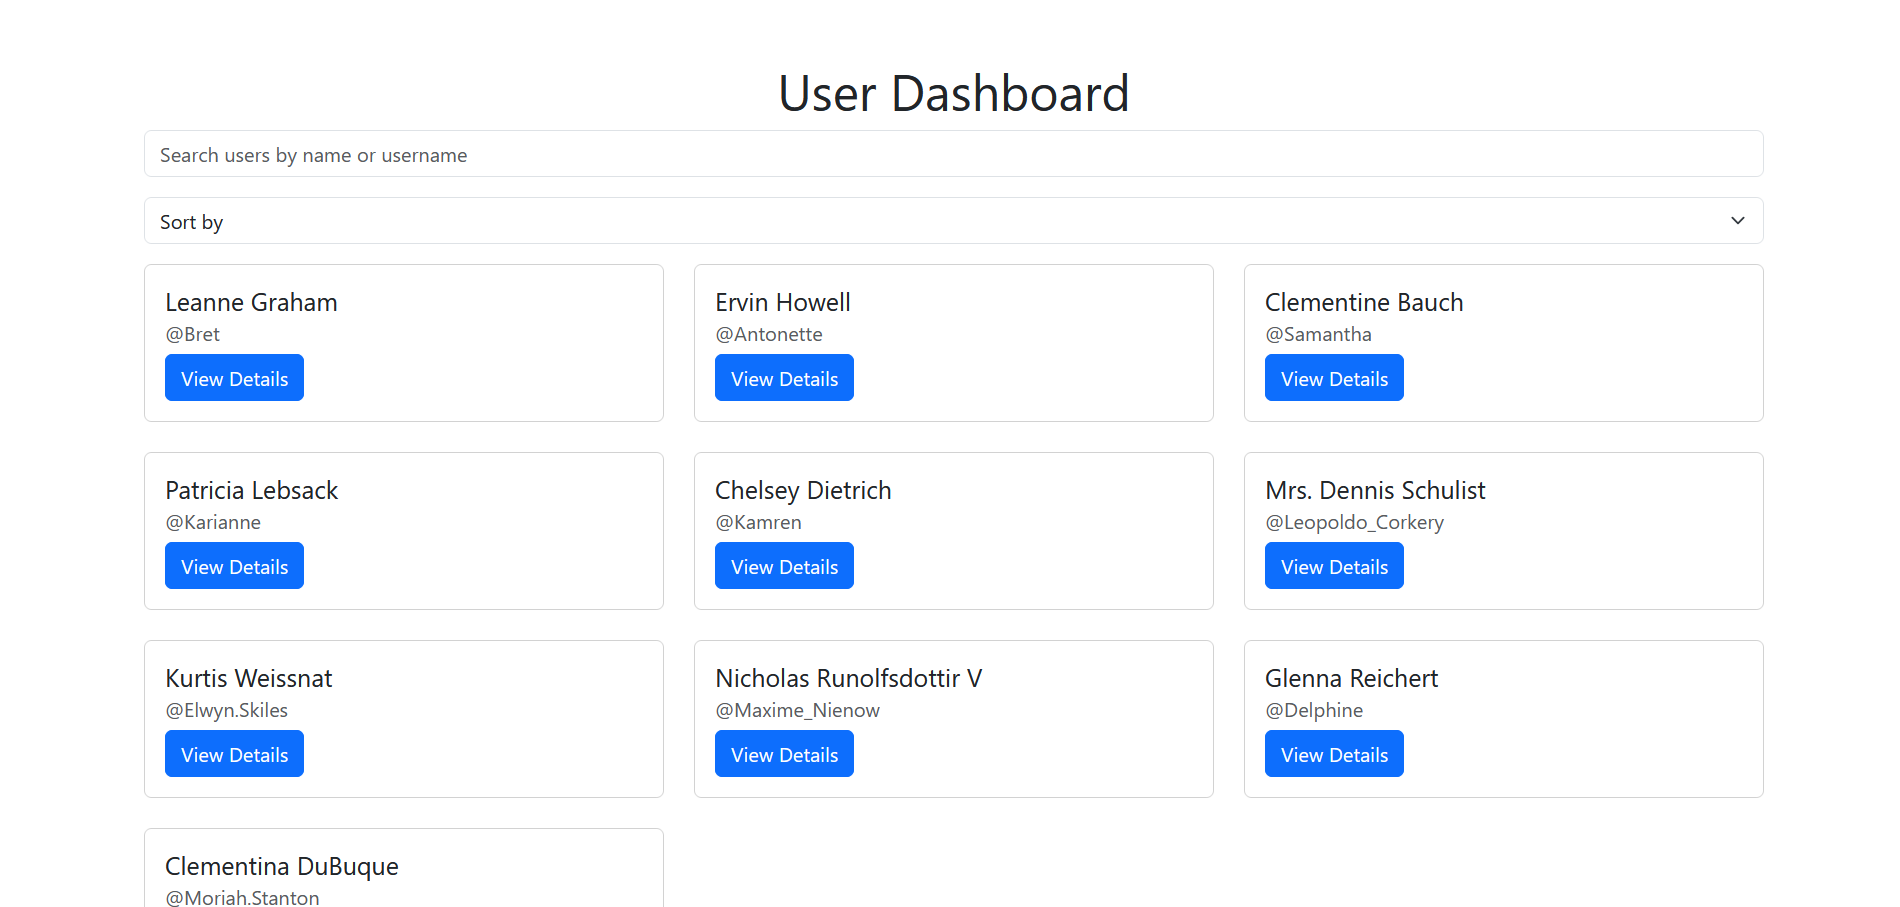Screen dimensions: 1900x907
Task: Click the Clementina DuBuque card title
Action: (x=281, y=866)
